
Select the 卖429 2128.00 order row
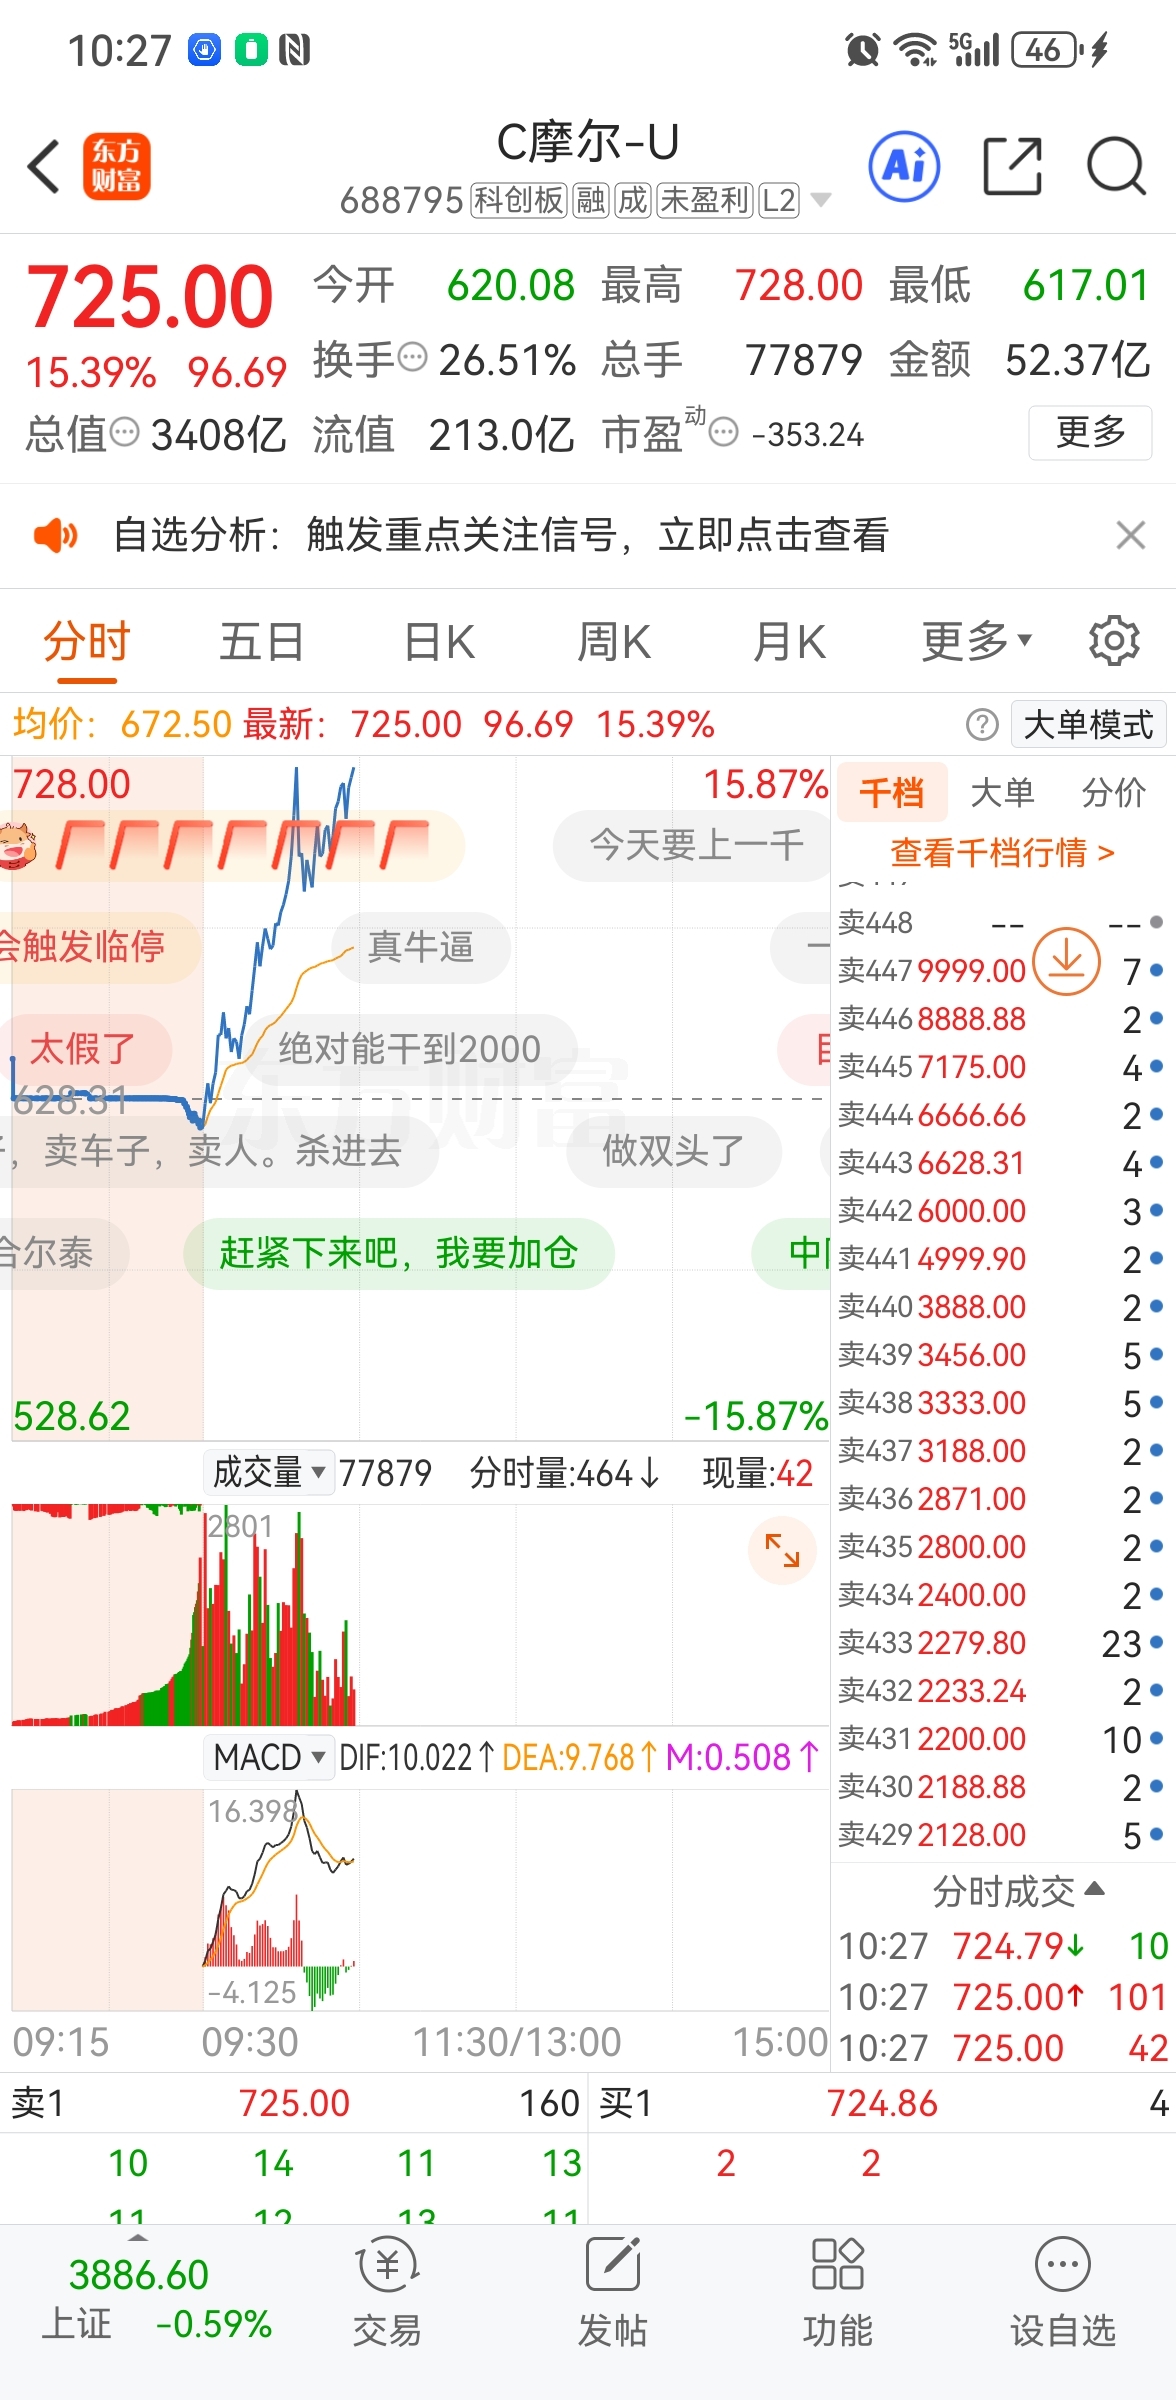[x=1002, y=1835]
